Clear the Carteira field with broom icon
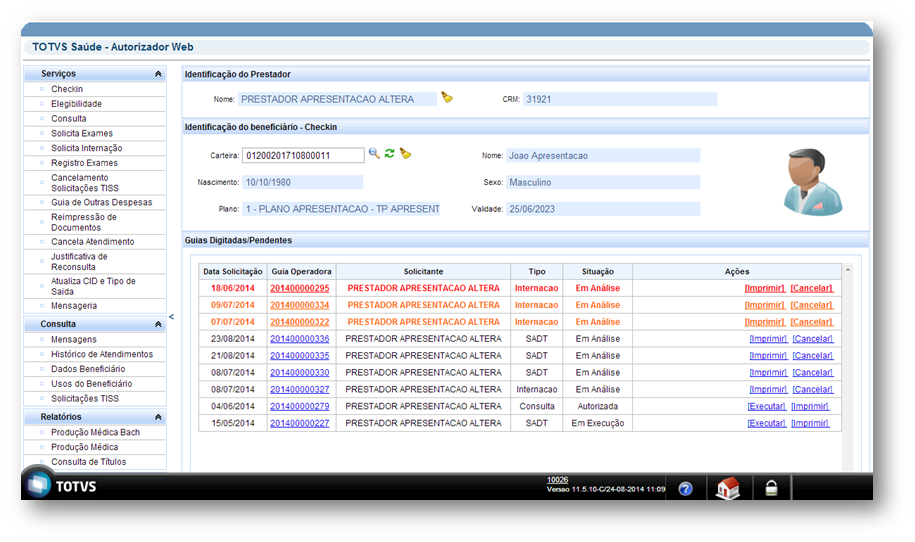 point(405,153)
